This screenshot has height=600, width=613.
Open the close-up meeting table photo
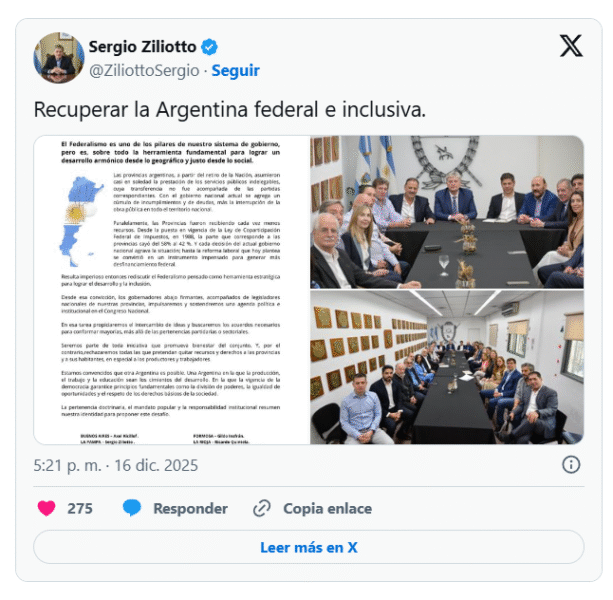click(x=447, y=212)
